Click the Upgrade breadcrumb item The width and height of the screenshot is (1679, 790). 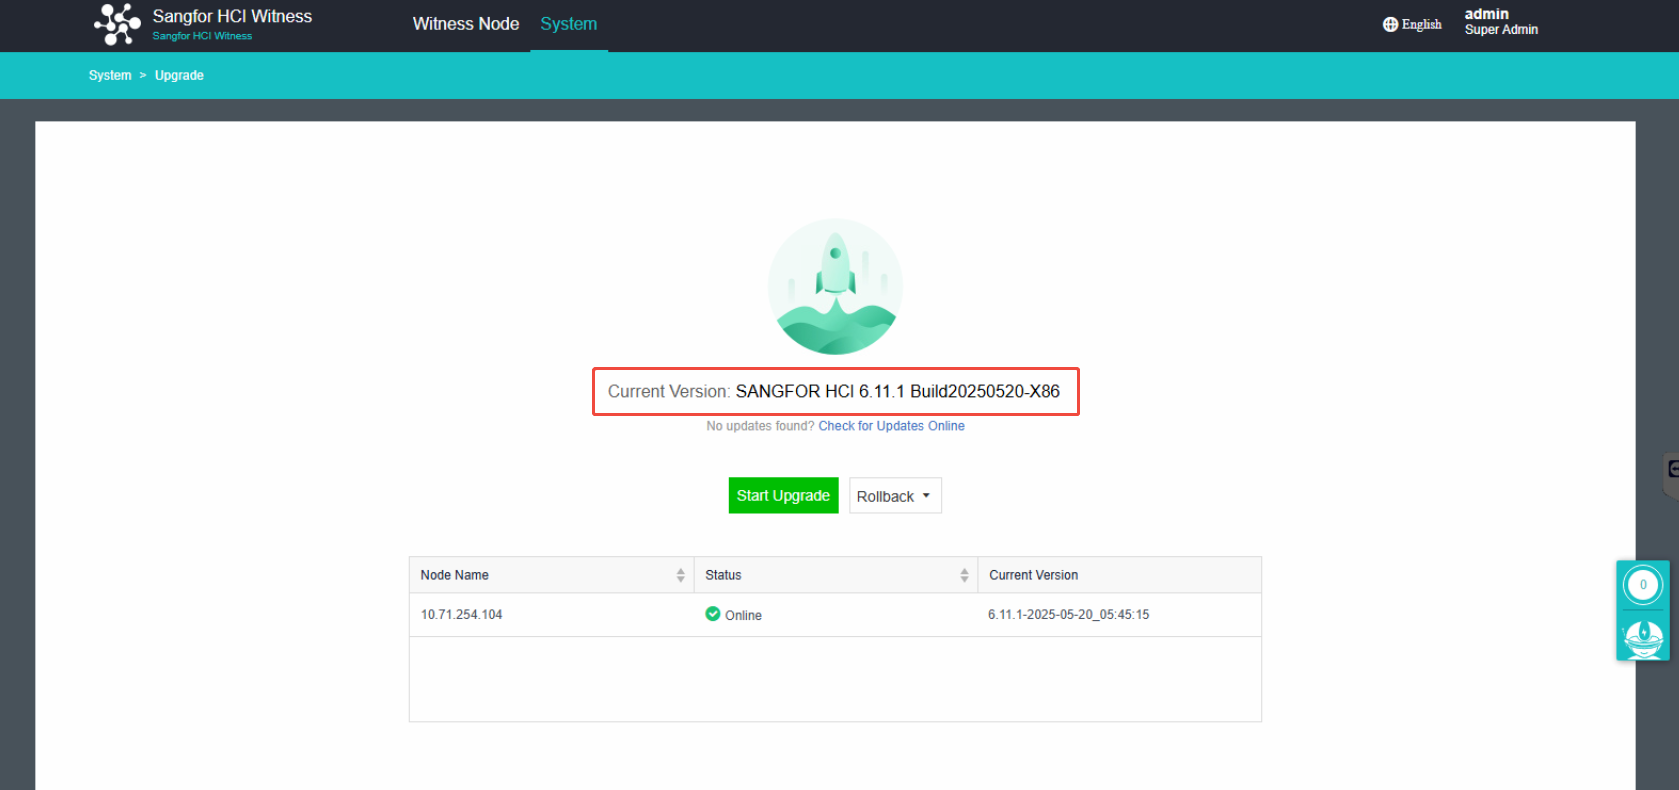tap(179, 75)
